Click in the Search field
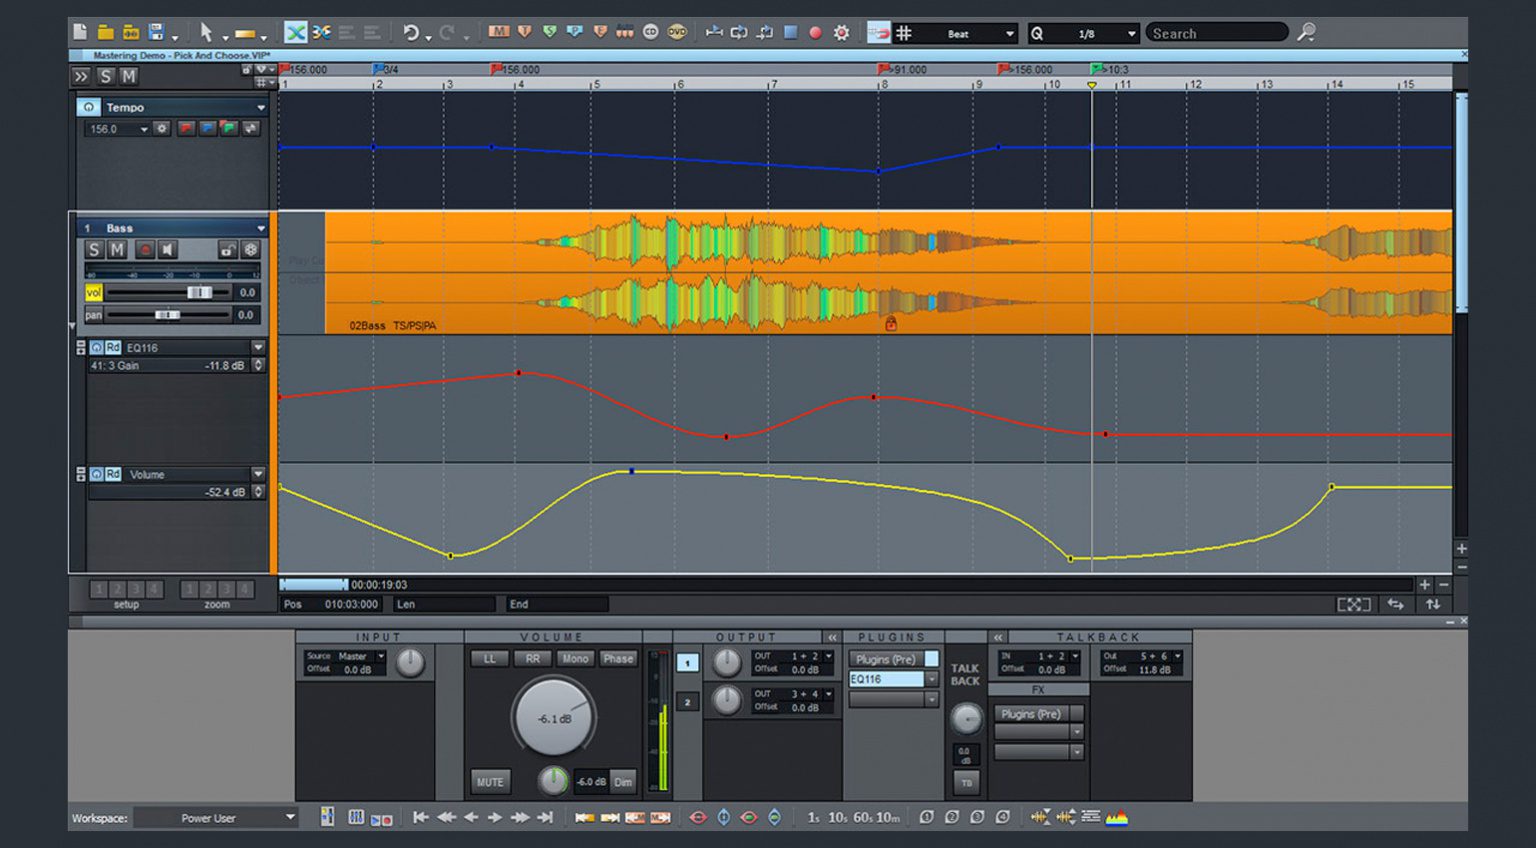Screen dimensions: 1536x848 [x=1217, y=33]
